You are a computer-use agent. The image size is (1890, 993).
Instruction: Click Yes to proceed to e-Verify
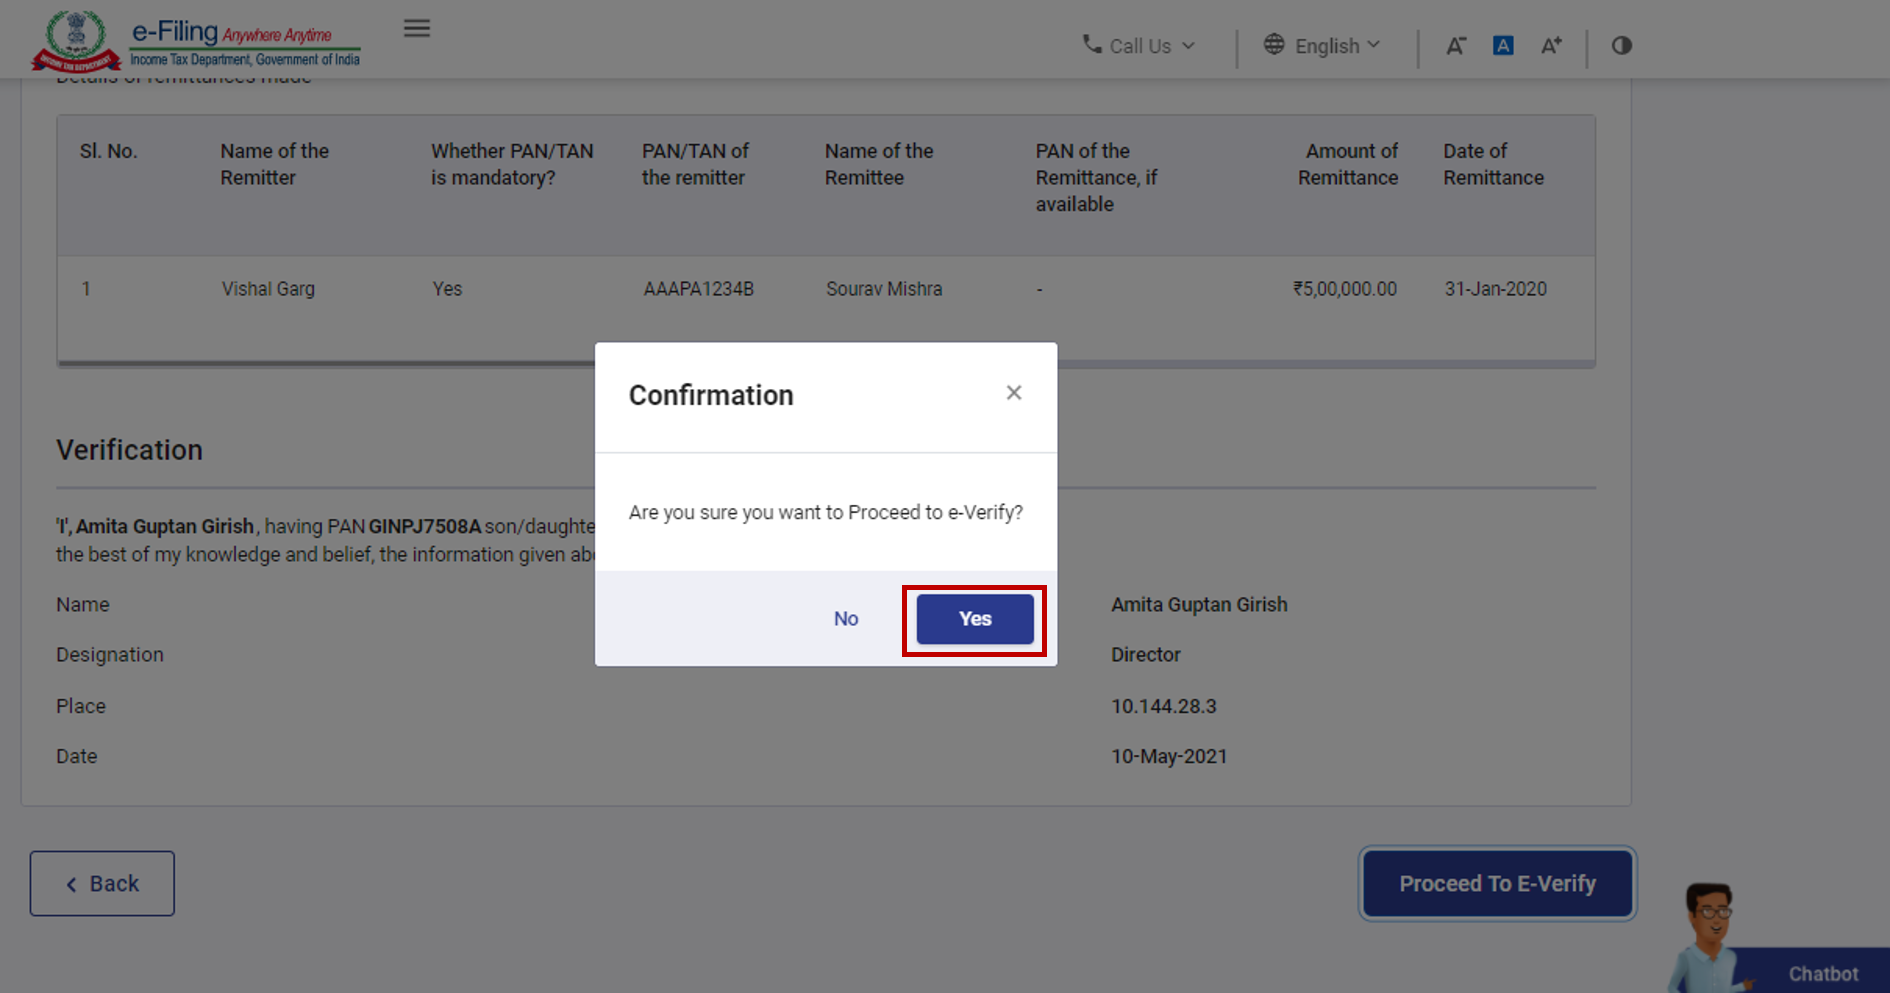(974, 618)
